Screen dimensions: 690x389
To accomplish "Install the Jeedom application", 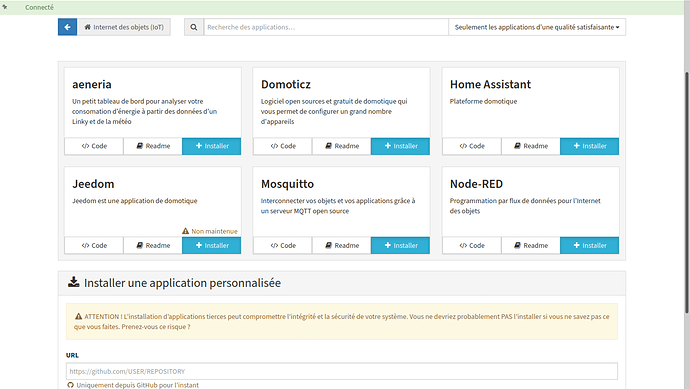I will tap(212, 246).
